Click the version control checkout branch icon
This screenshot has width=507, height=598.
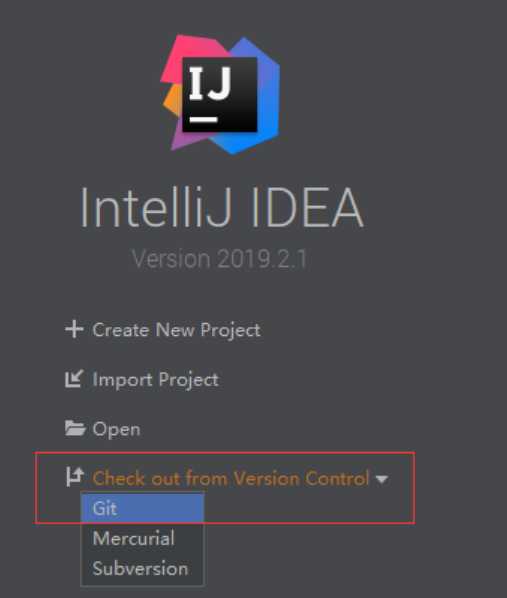click(75, 477)
